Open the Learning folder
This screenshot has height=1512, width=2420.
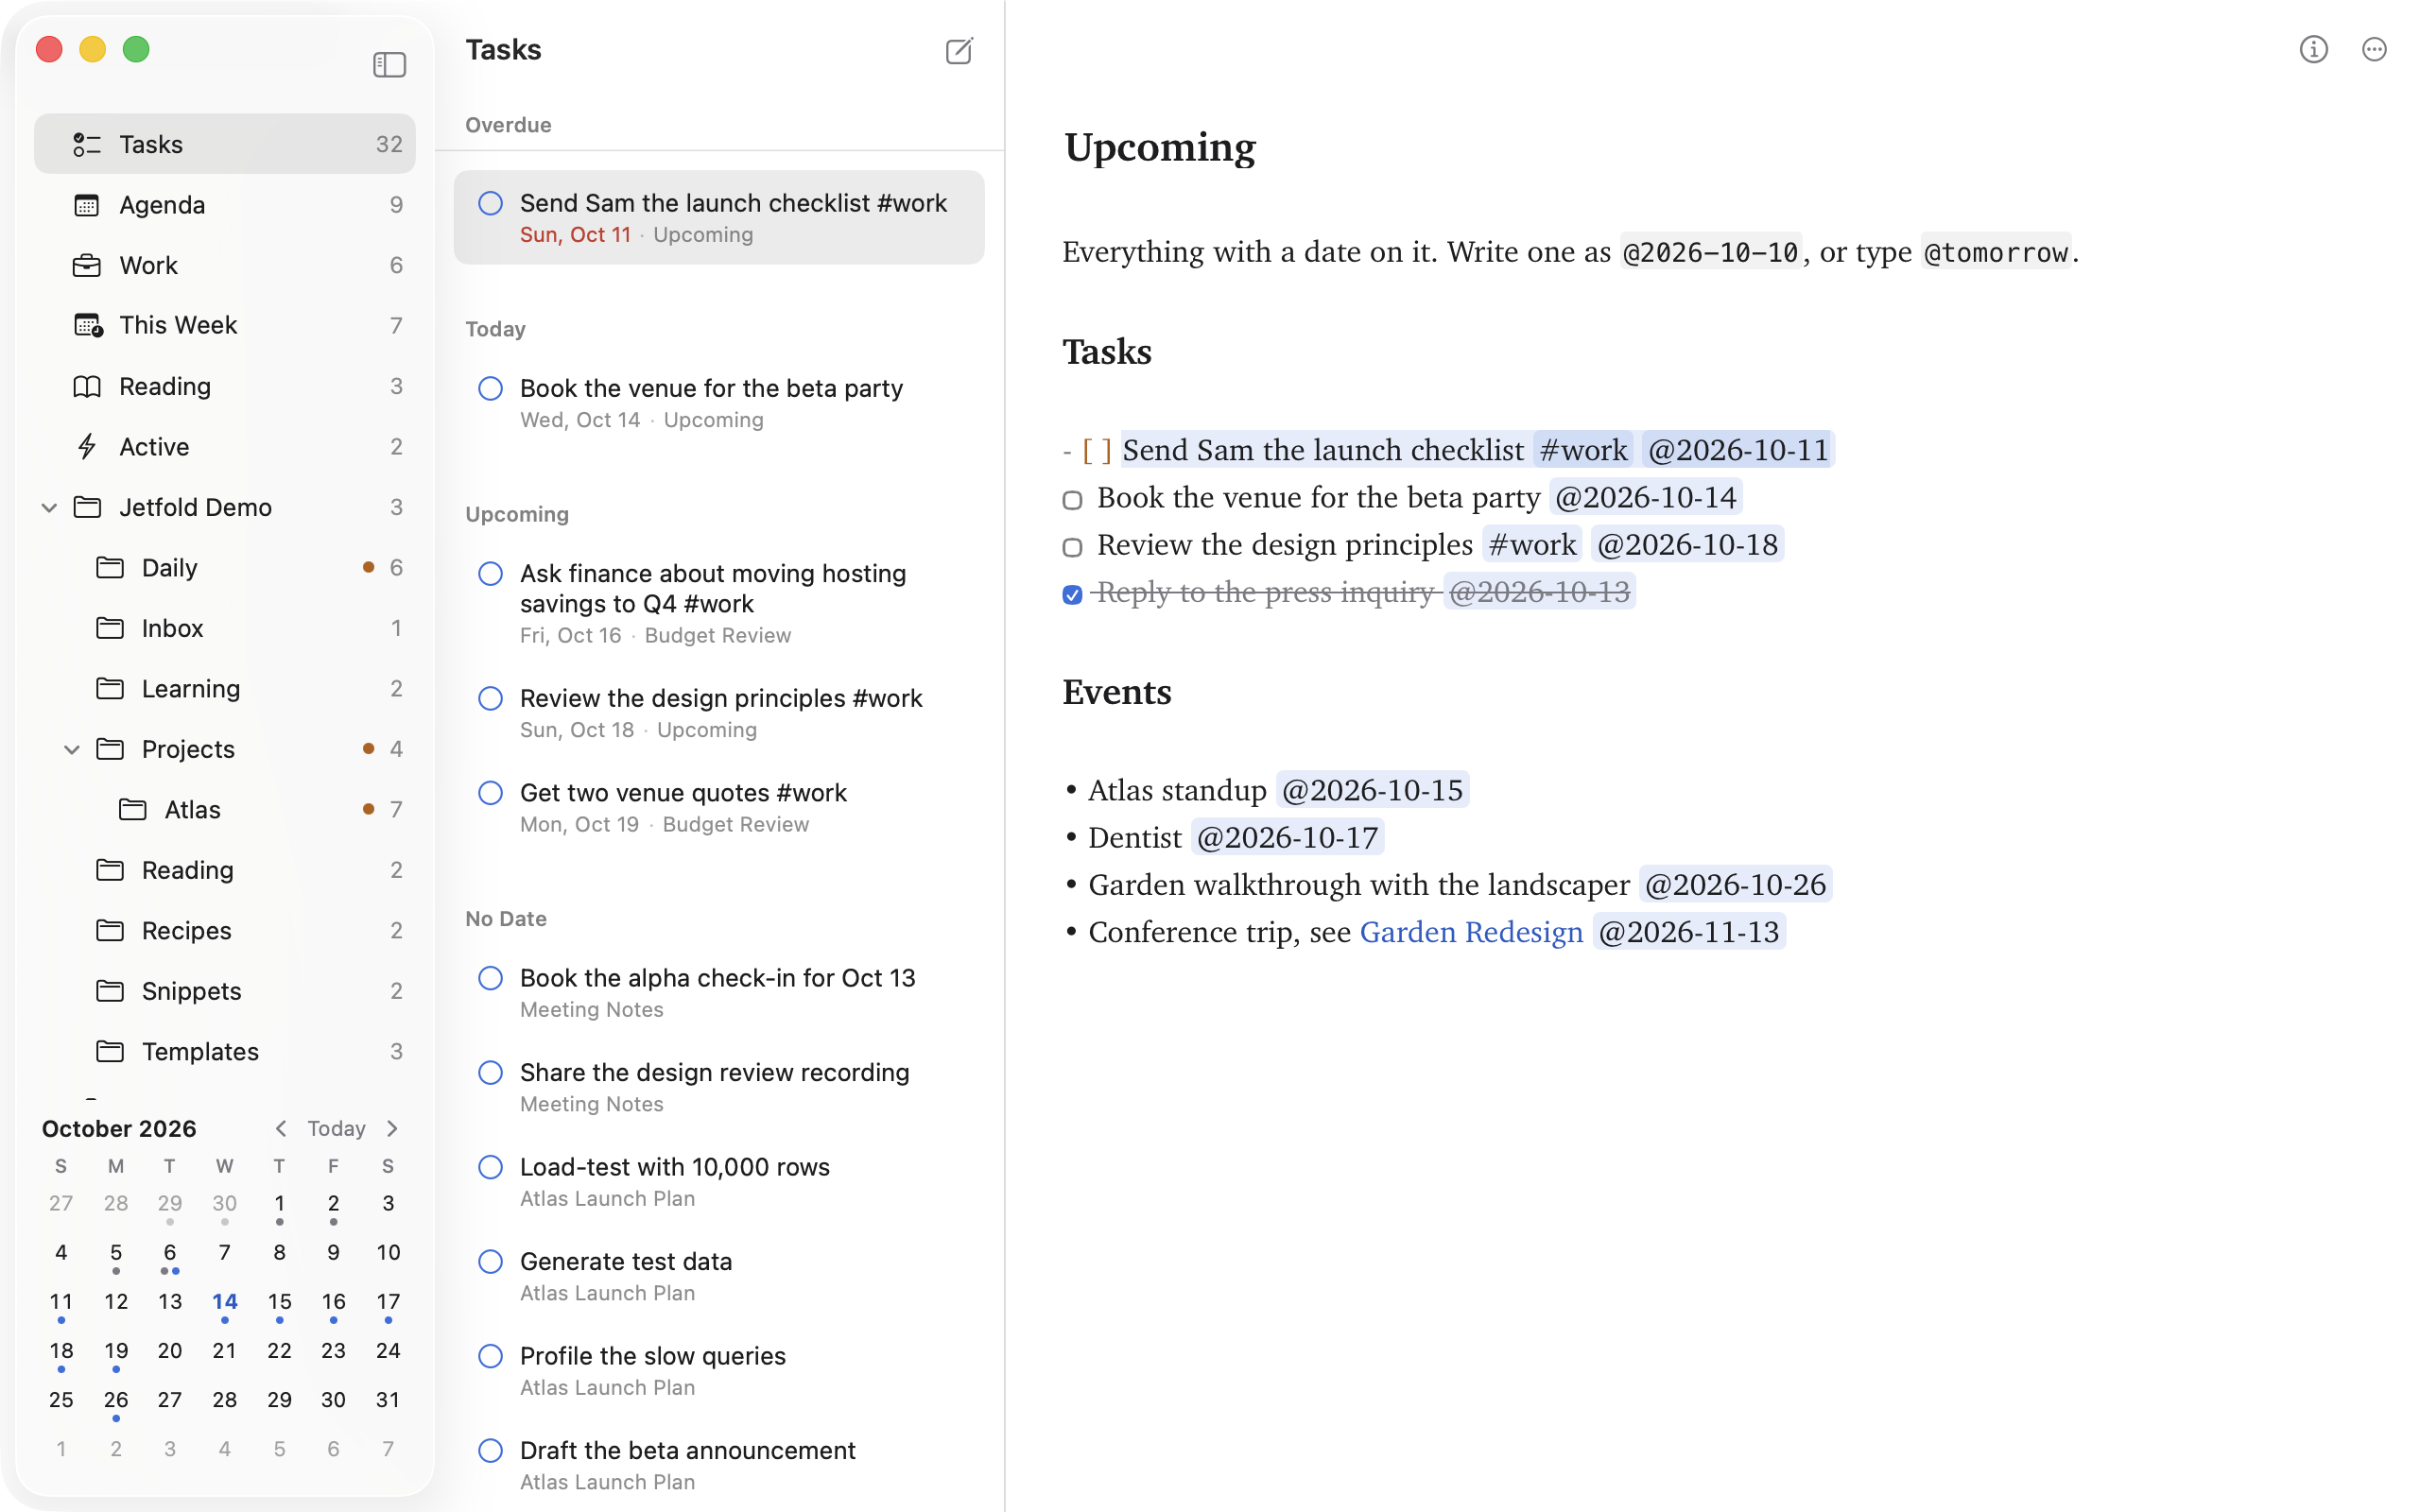click(224, 688)
